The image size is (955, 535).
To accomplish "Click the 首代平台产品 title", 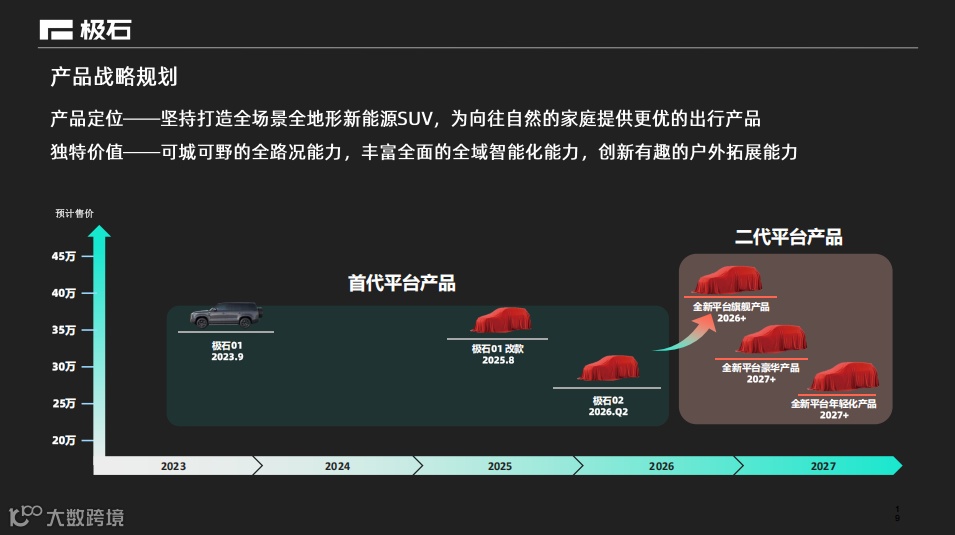I will (x=402, y=283).
